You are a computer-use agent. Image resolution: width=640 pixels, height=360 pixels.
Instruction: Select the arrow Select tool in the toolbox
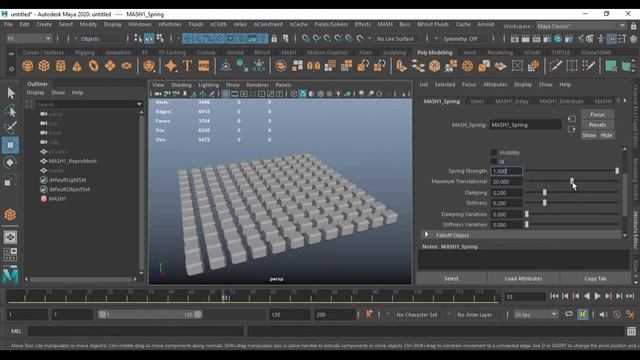[11, 93]
